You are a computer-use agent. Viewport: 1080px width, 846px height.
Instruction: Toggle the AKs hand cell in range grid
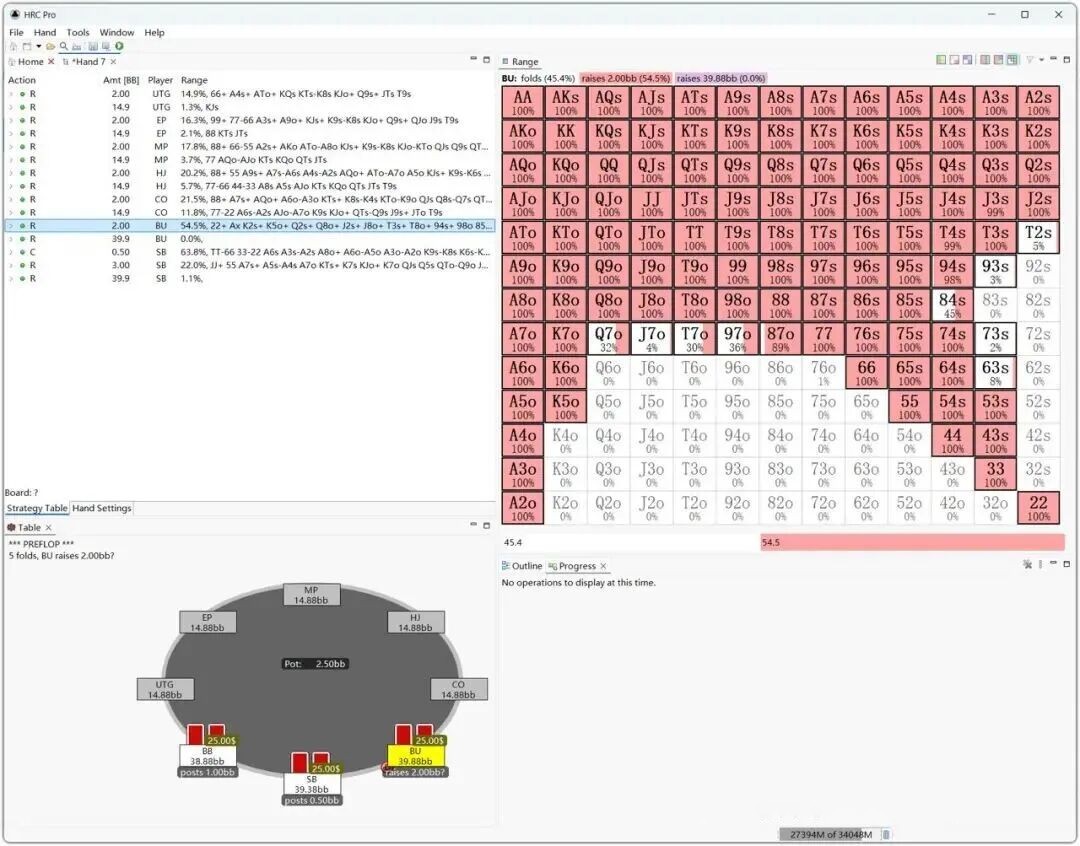[566, 103]
